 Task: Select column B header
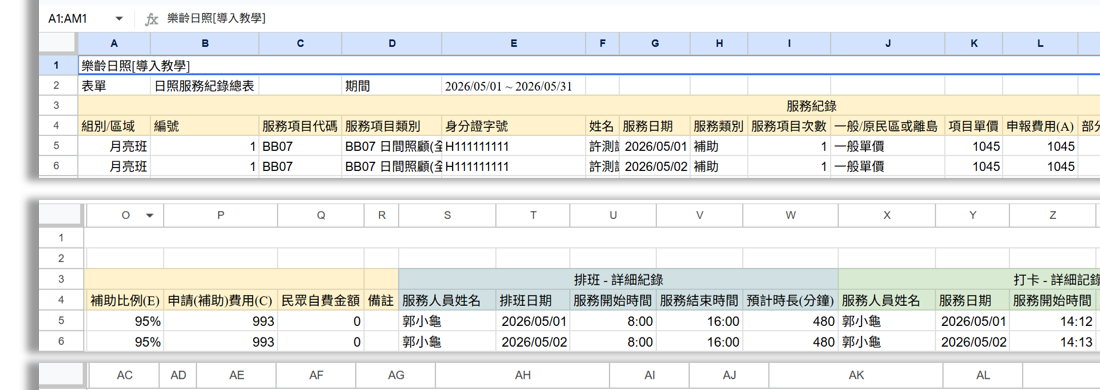(205, 43)
